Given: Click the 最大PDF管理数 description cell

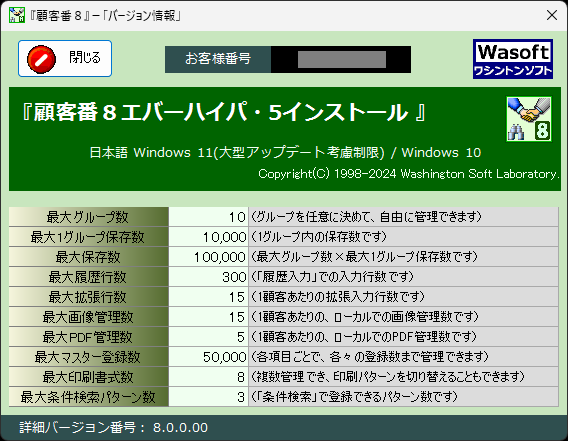Looking at the screenshot, I should tap(404, 337).
